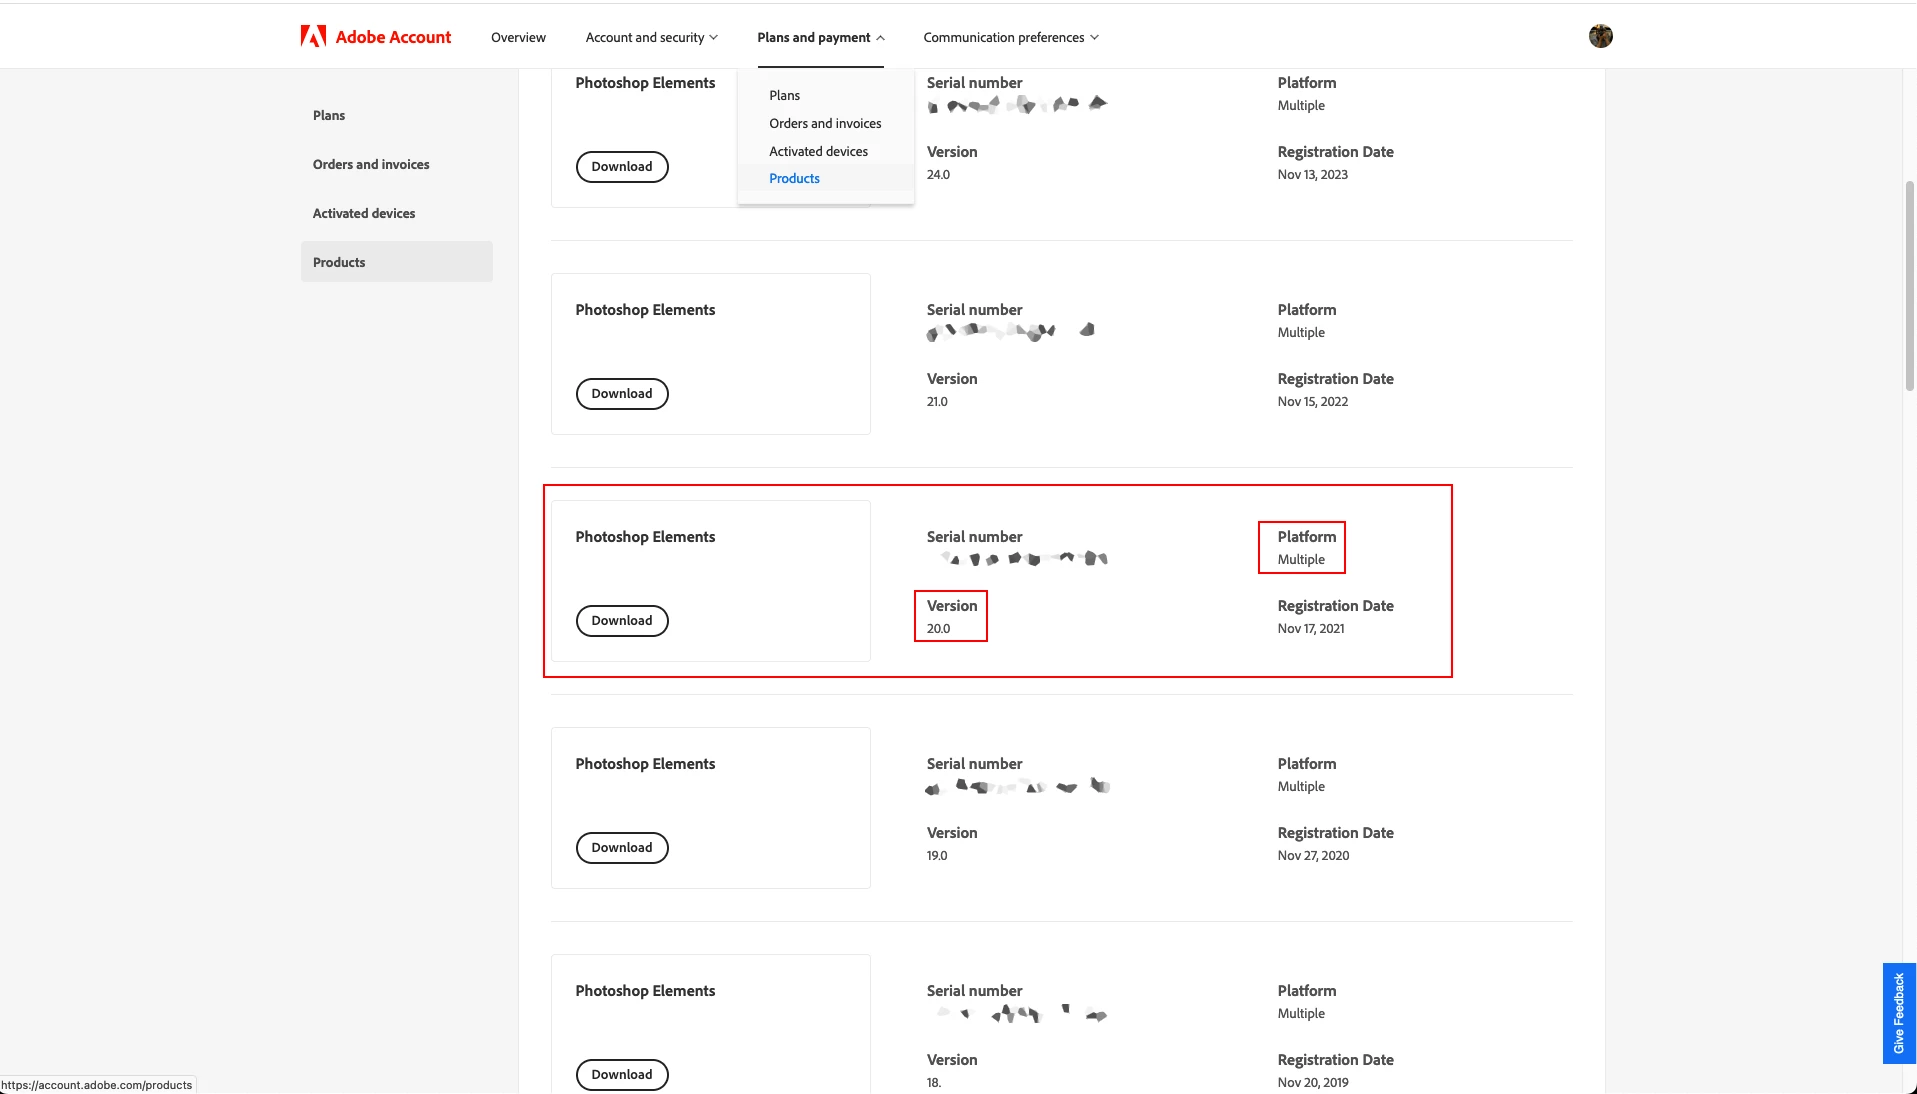
Task: Select Orders and invoices in dropdown menu
Action: [825, 123]
